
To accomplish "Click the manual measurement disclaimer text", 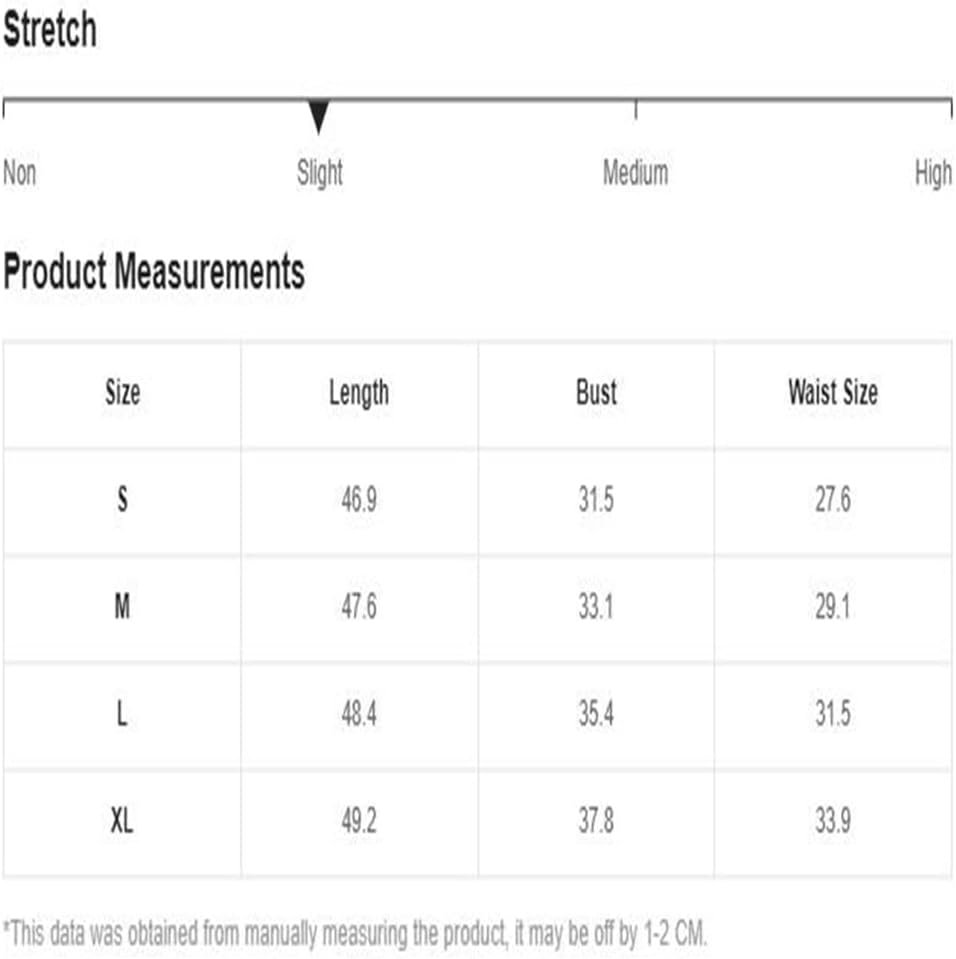I will coord(355,934).
